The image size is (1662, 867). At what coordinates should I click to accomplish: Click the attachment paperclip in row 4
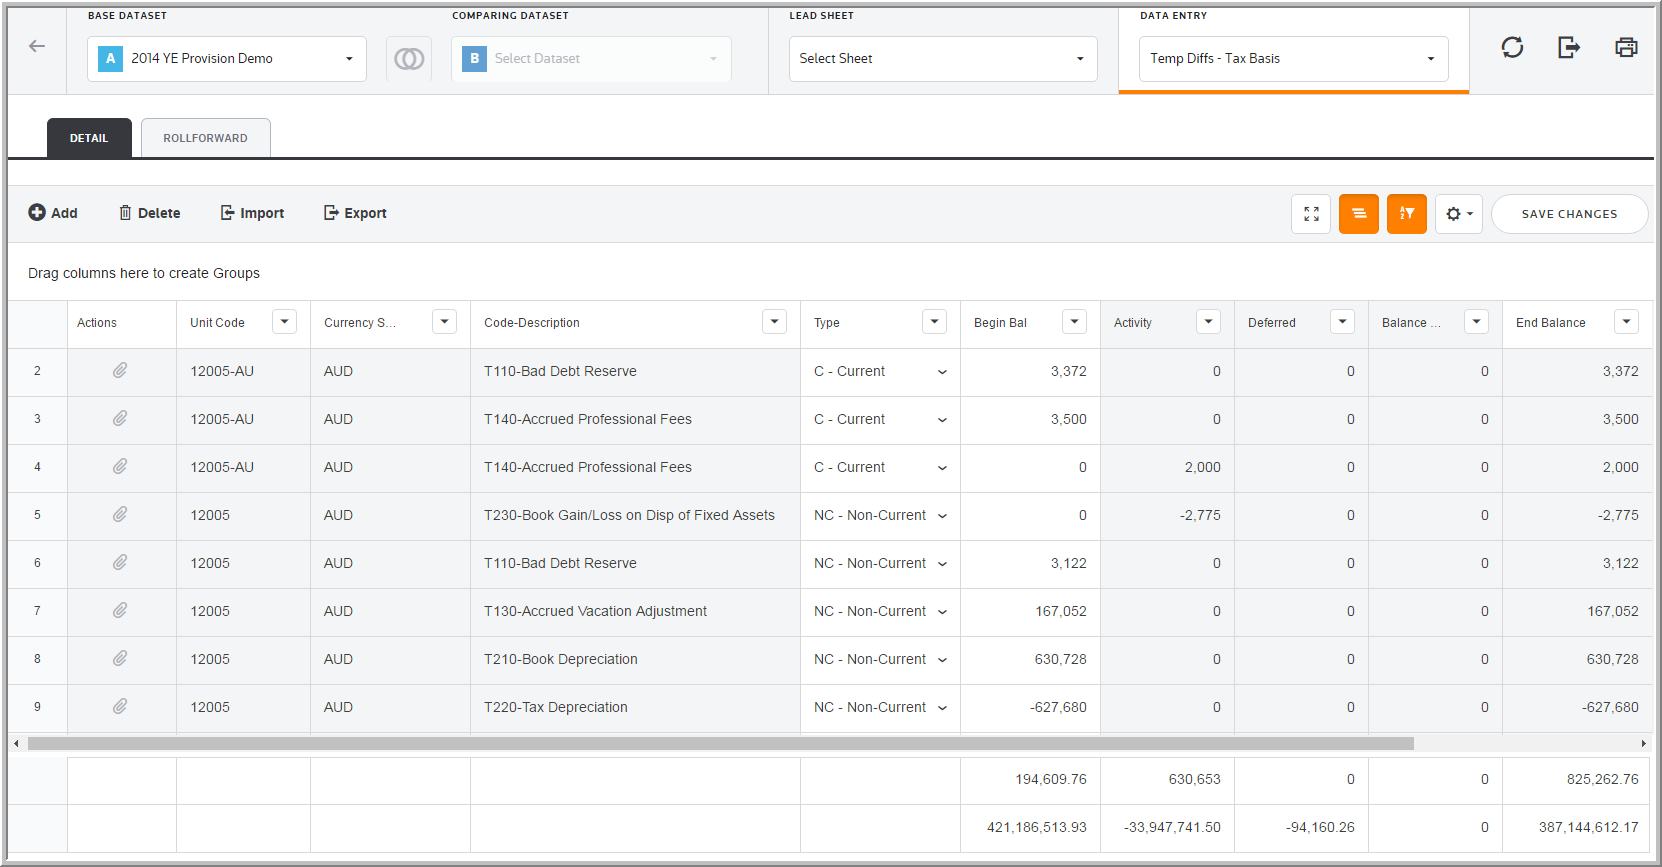[x=120, y=467]
